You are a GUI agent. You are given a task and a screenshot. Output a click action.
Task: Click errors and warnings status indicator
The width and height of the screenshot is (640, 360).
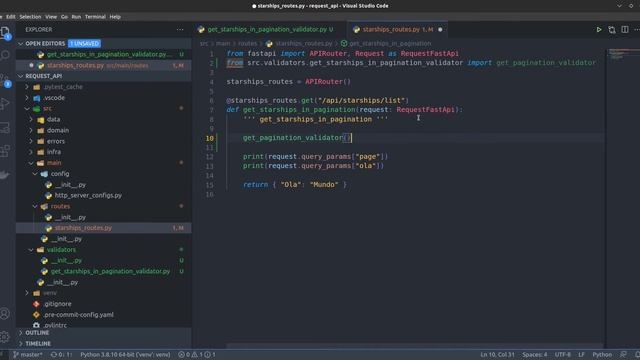pyautogui.click(x=197, y=354)
